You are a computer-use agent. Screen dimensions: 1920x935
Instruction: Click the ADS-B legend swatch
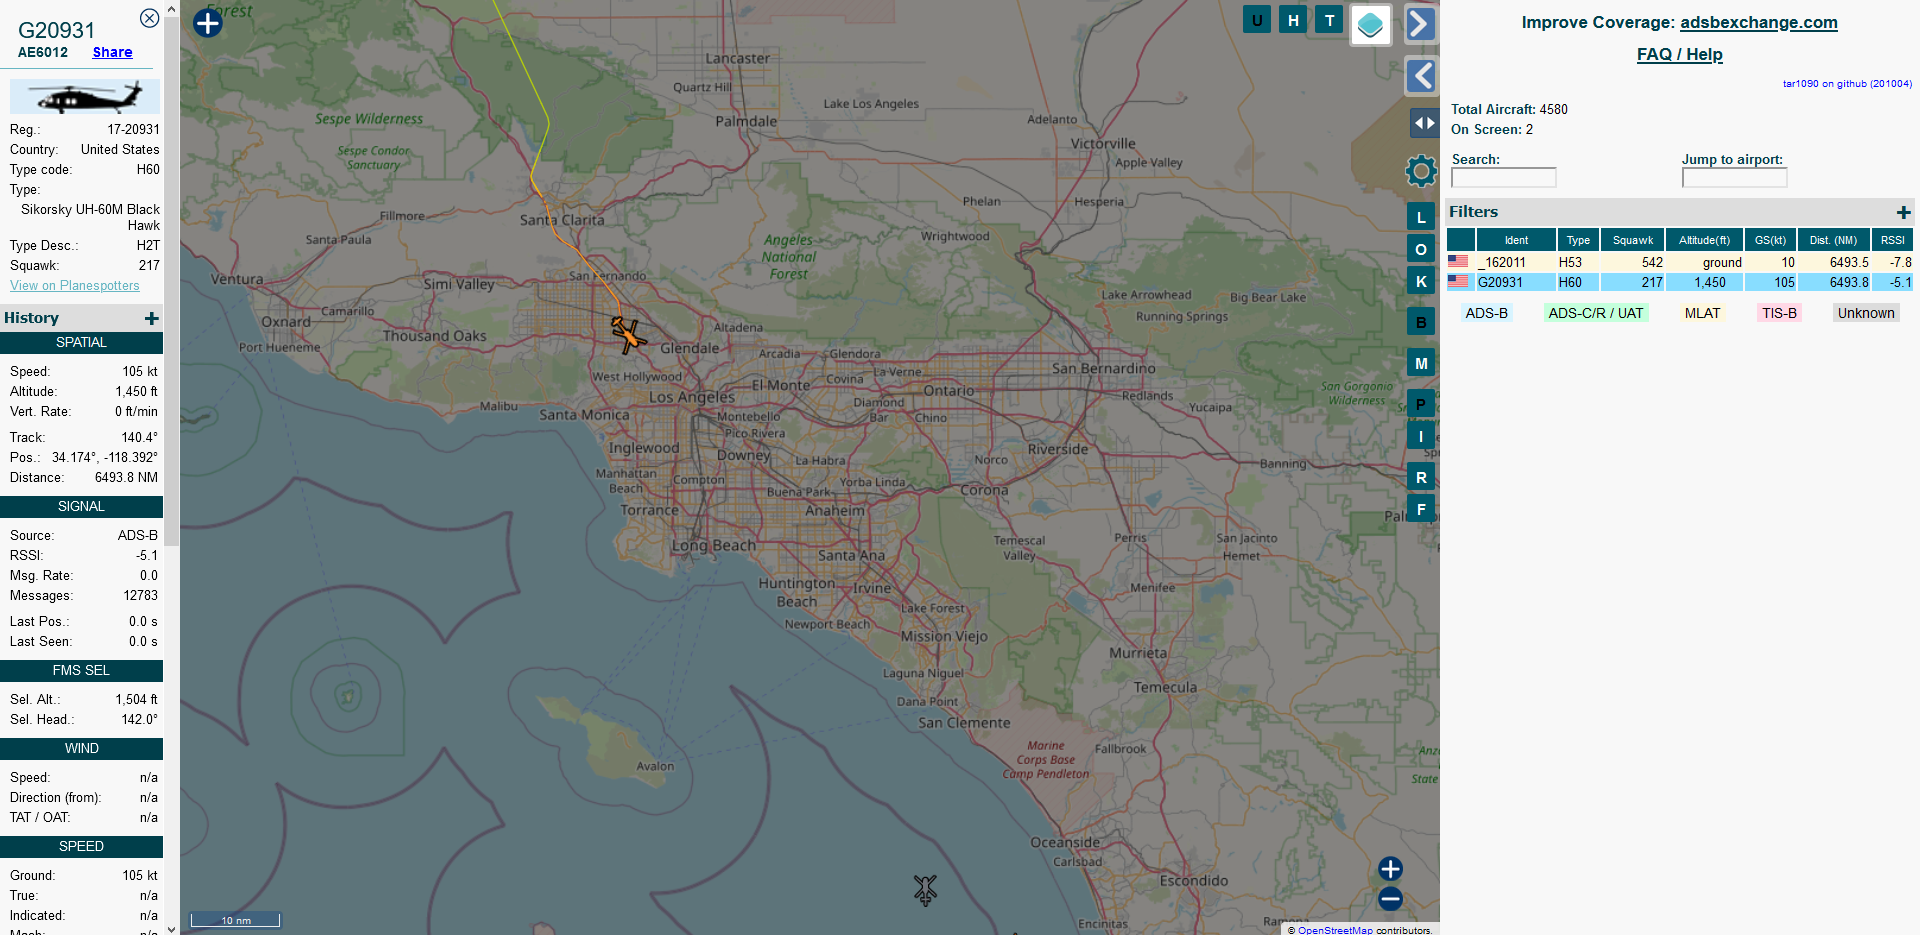[1486, 313]
